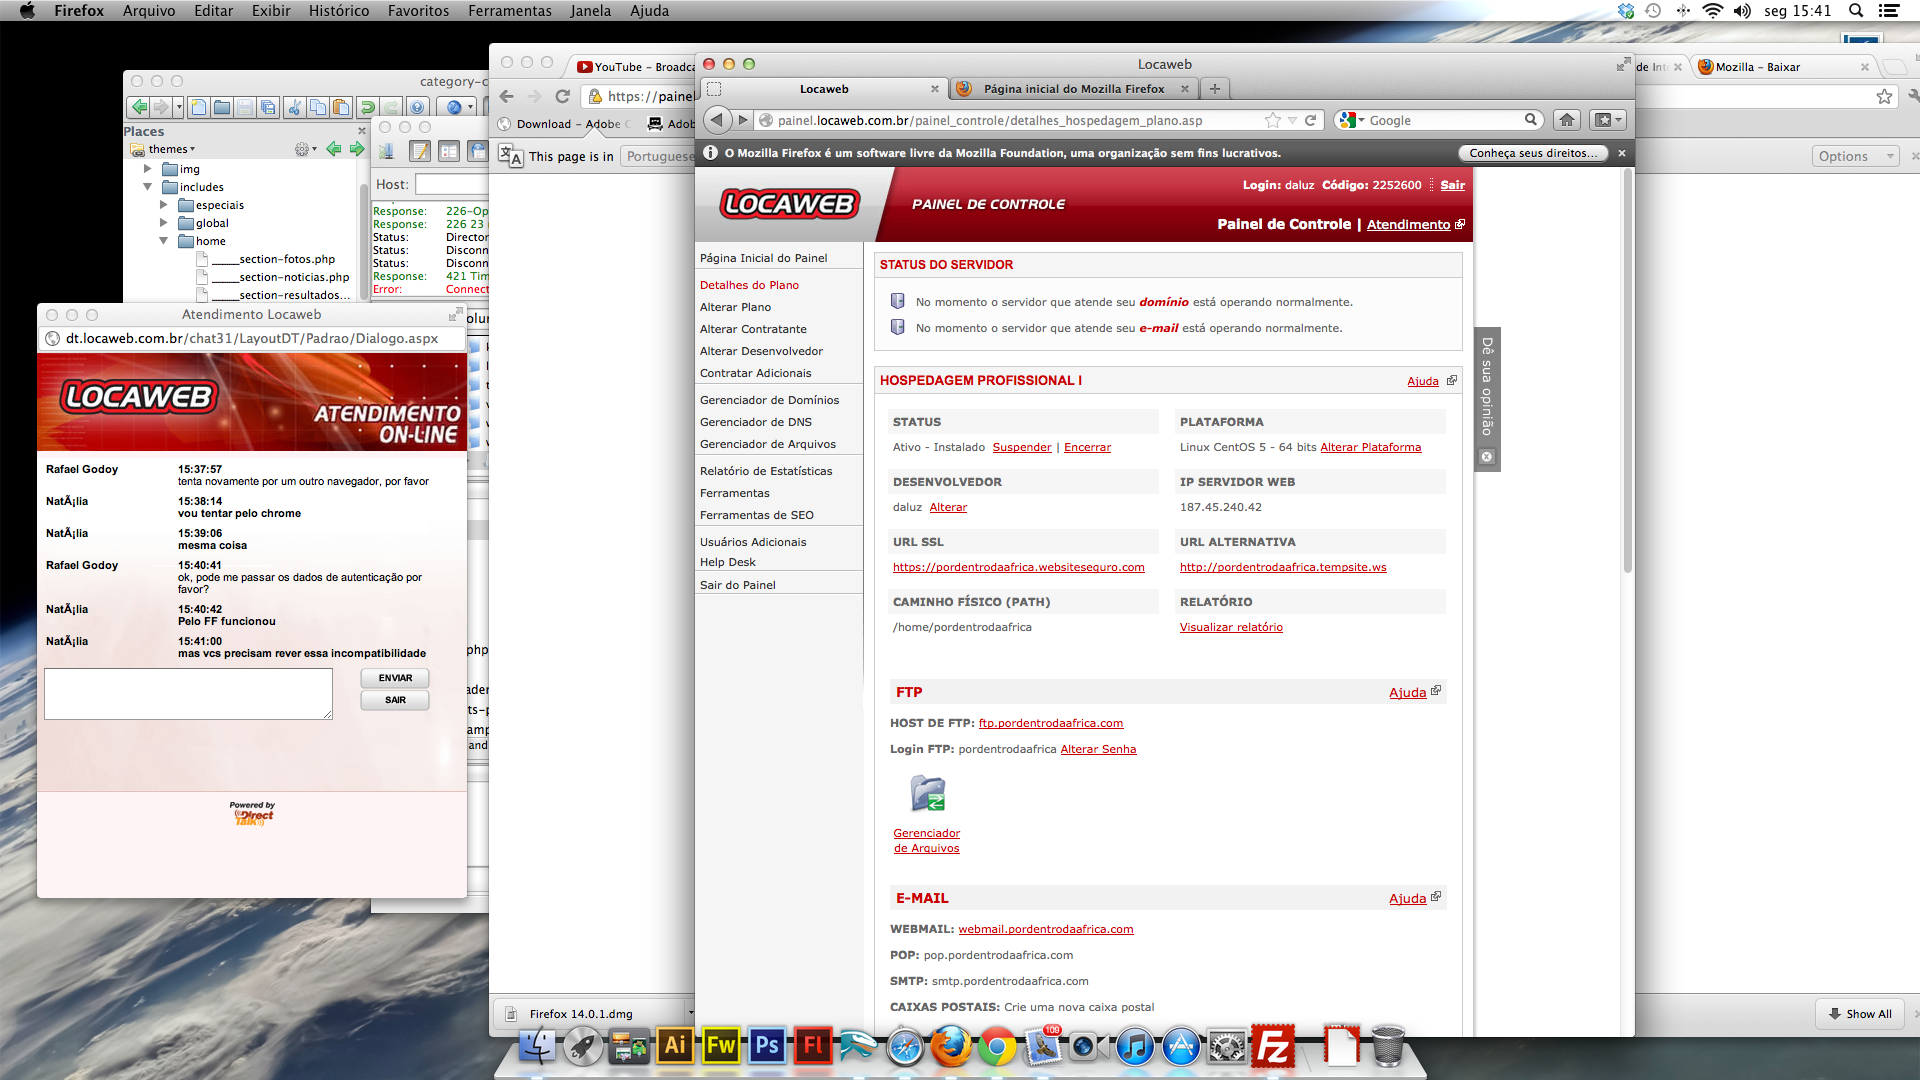Open the Visualizar relatório link
This screenshot has width=1920, height=1080.
tap(1231, 627)
